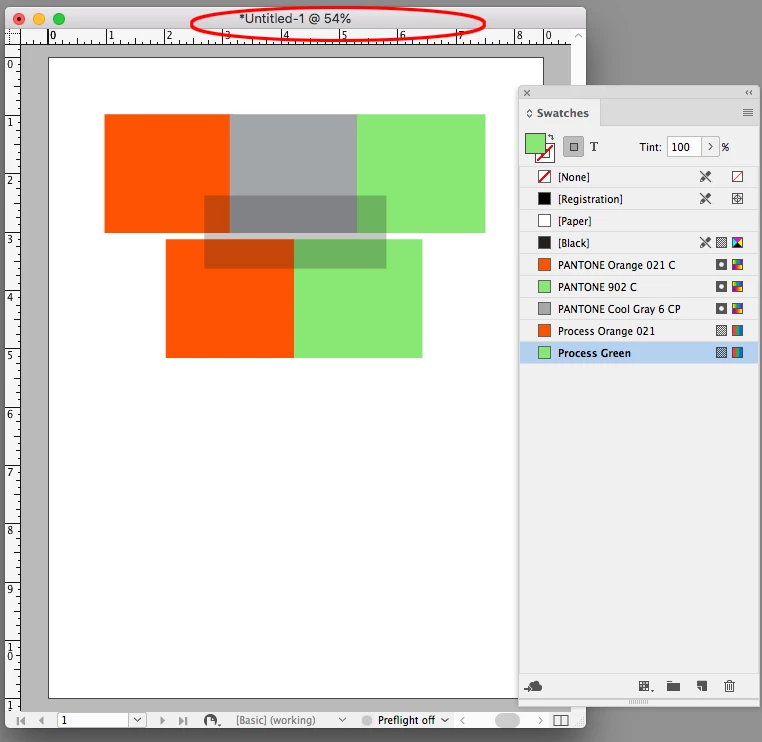Click the Delete Swatch trash icon
Screen dimensions: 762x742
coord(729,686)
